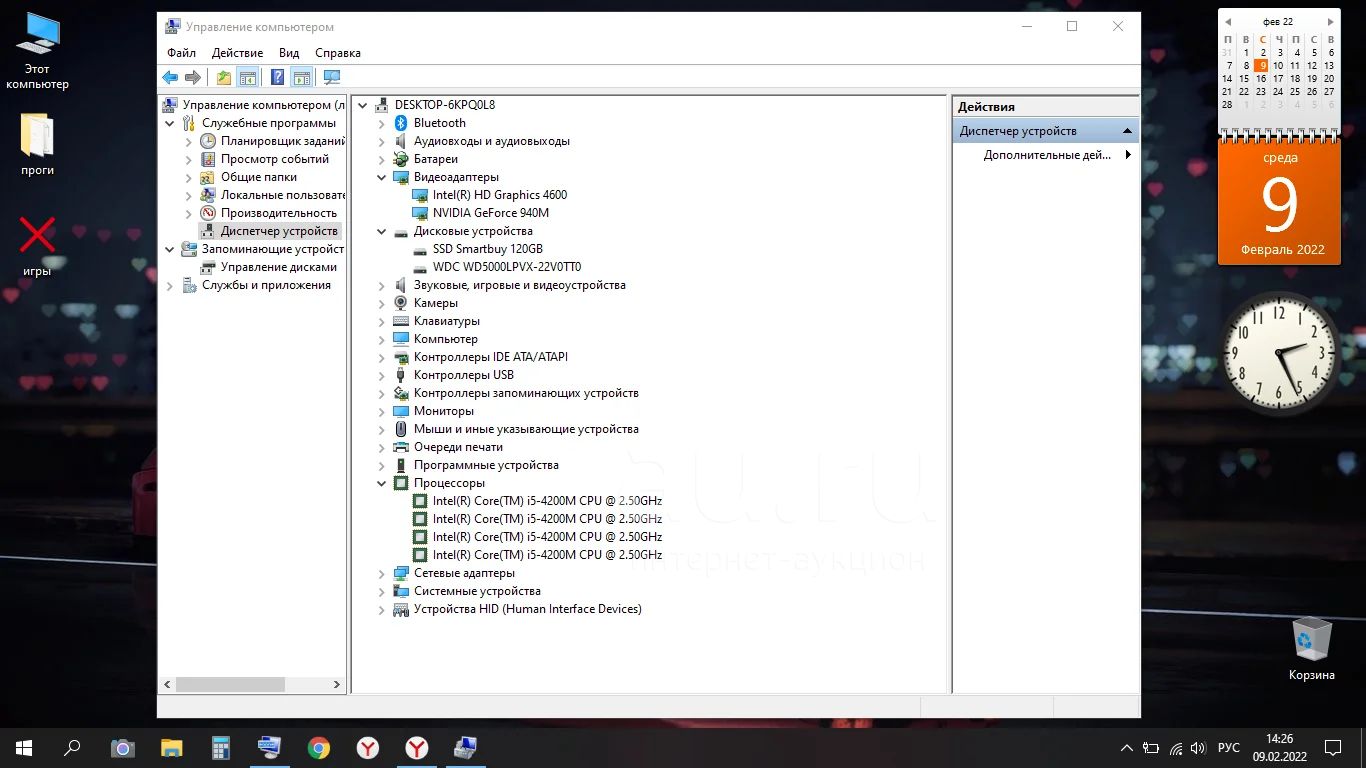Select Производительность in the left tree

[279, 213]
